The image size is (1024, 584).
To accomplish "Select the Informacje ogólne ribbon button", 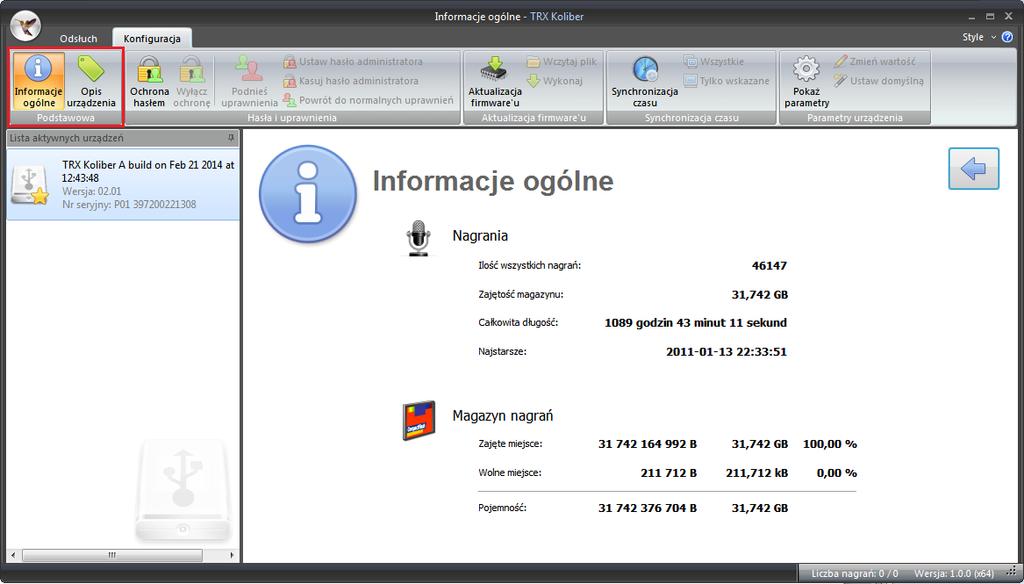I will pos(39,81).
